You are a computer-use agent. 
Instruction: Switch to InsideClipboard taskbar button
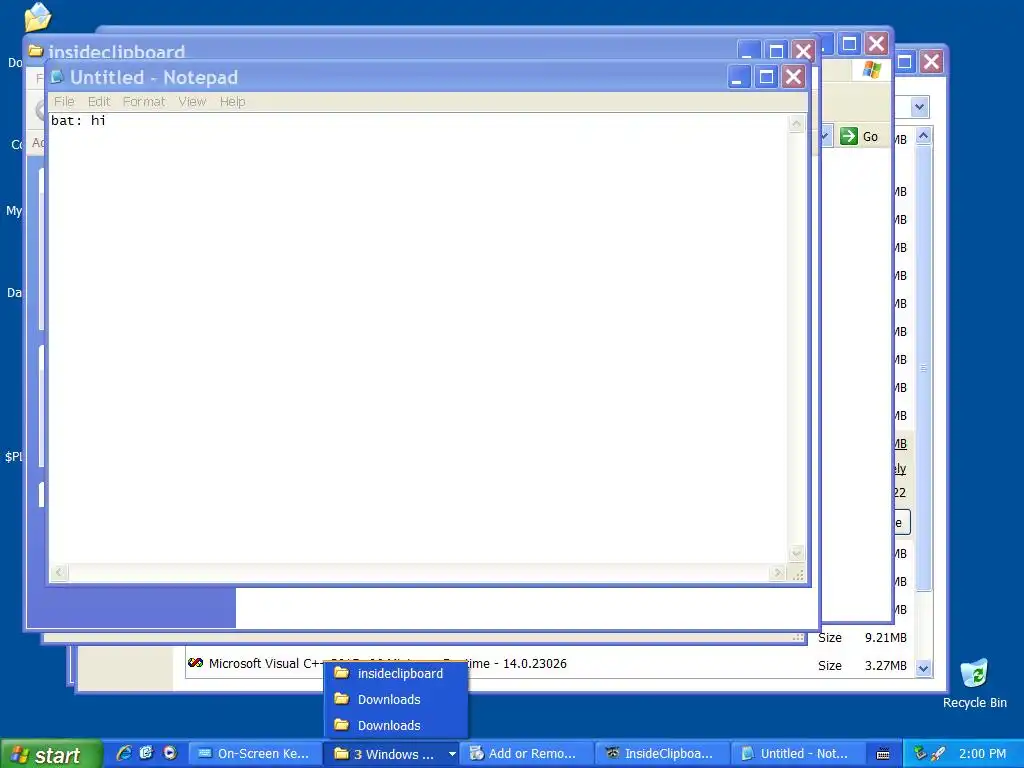663,754
